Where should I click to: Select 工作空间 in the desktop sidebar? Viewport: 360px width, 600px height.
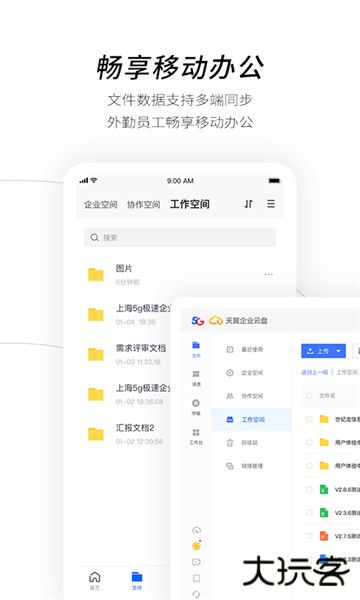251,419
